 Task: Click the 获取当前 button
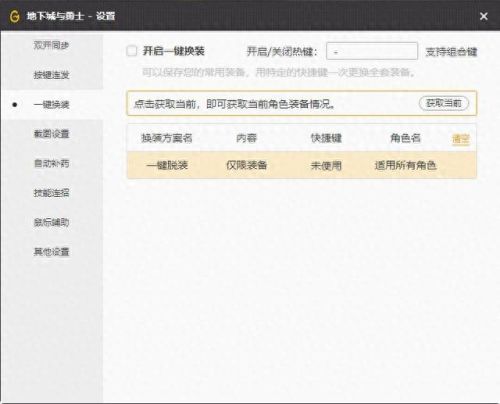pyautogui.click(x=444, y=103)
